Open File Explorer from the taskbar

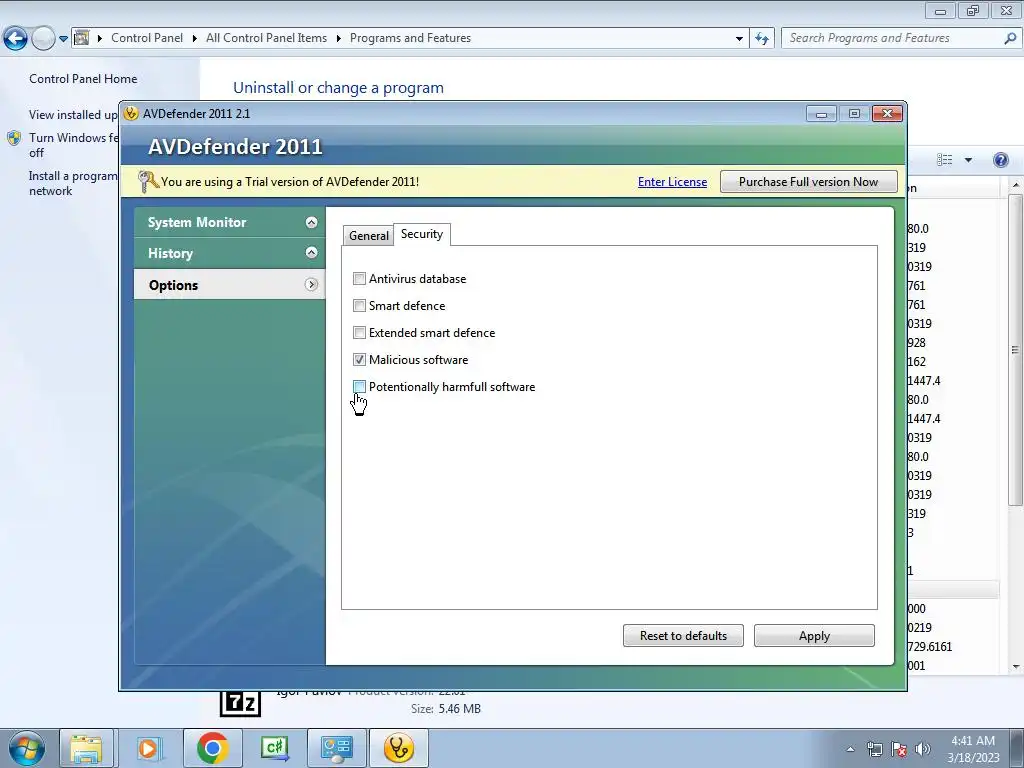87,748
